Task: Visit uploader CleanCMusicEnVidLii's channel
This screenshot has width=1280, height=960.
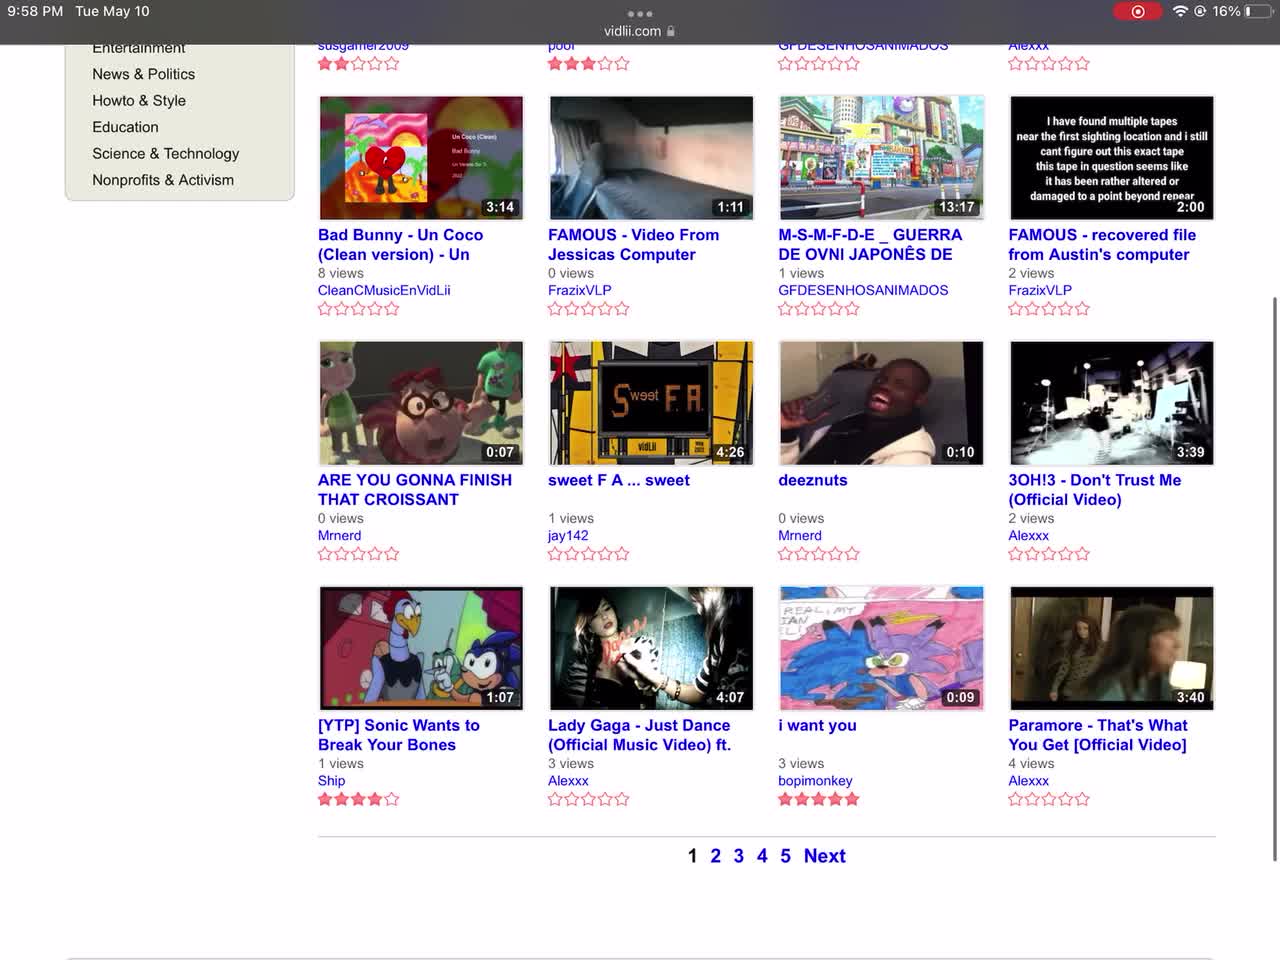Action: 384,290
